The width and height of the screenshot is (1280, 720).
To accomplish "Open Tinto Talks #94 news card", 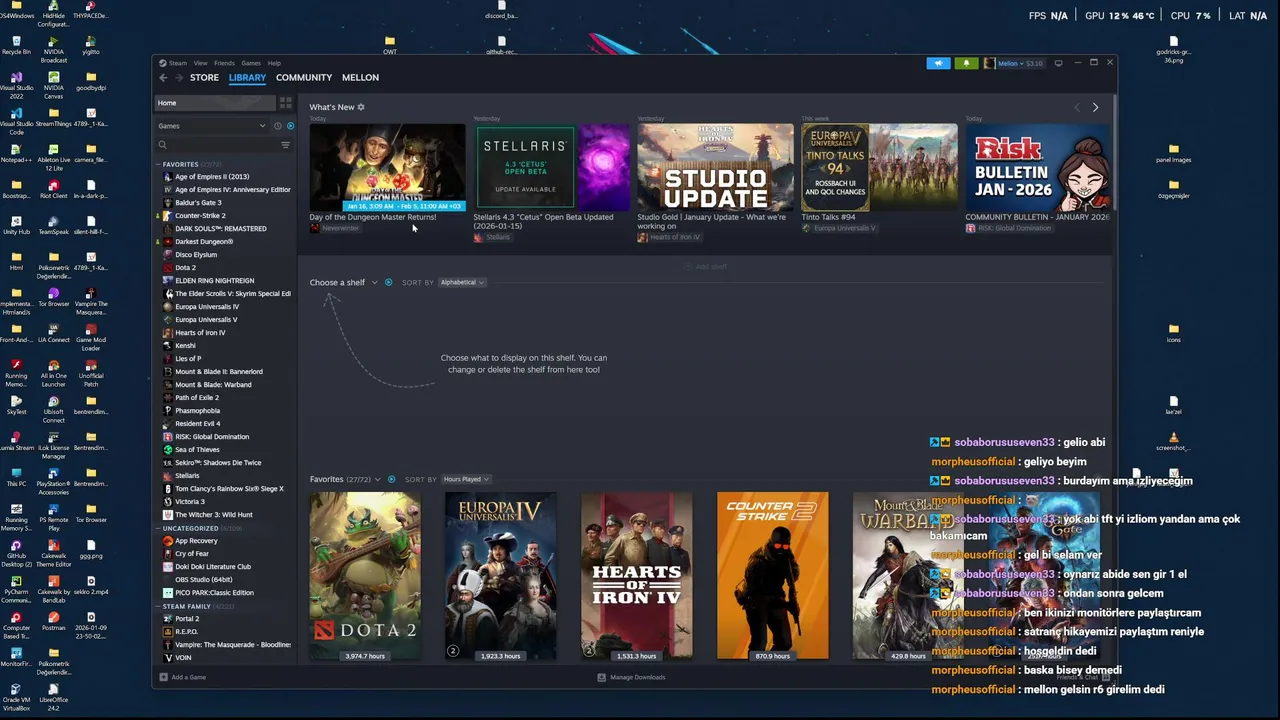I will click(x=879, y=166).
